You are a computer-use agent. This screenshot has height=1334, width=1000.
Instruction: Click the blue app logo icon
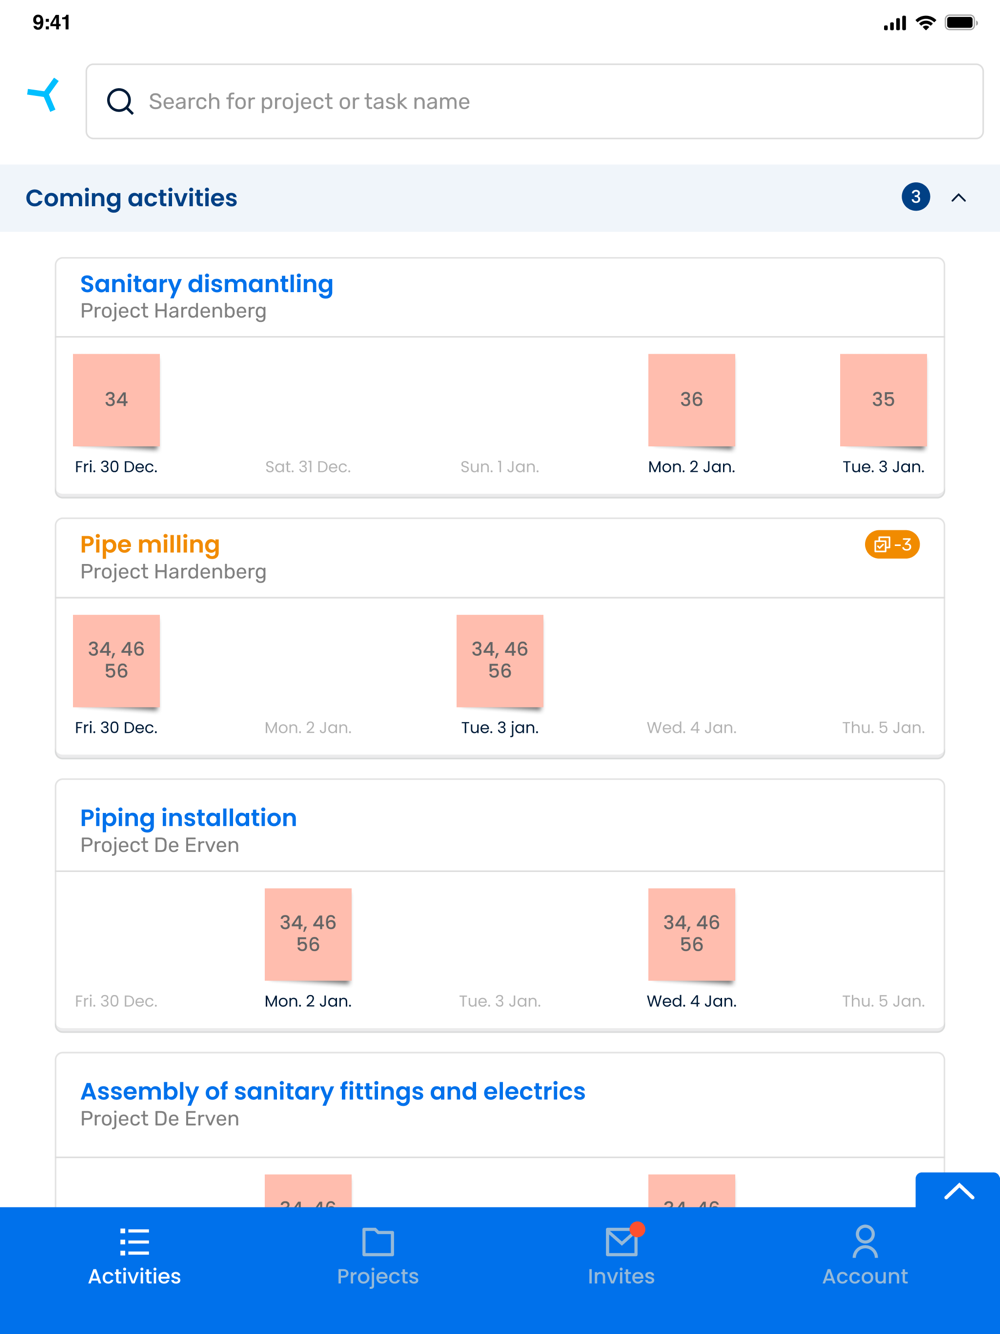pyautogui.click(x=43, y=96)
